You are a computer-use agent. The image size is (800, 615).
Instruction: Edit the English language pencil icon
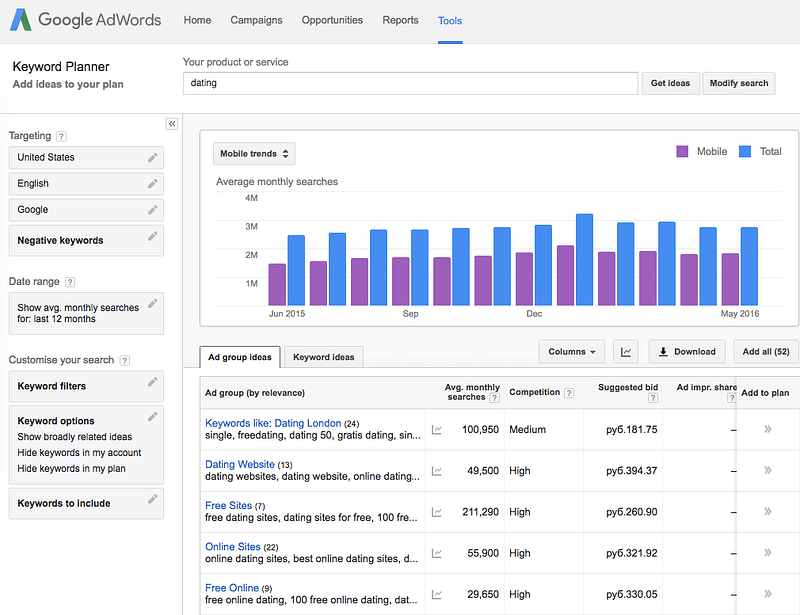click(x=152, y=183)
